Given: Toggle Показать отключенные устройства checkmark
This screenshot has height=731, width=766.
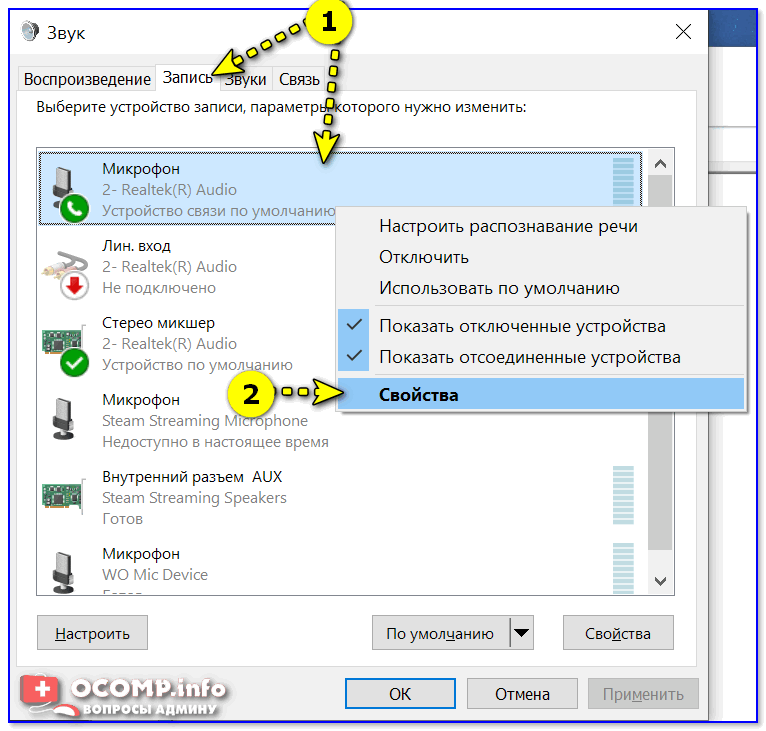Looking at the screenshot, I should [x=354, y=325].
